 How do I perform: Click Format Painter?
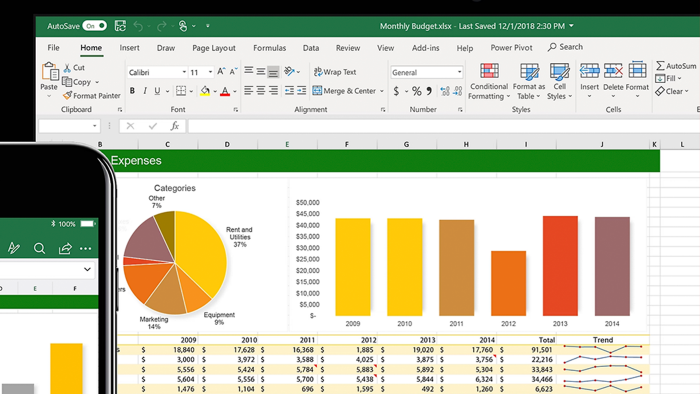point(92,95)
